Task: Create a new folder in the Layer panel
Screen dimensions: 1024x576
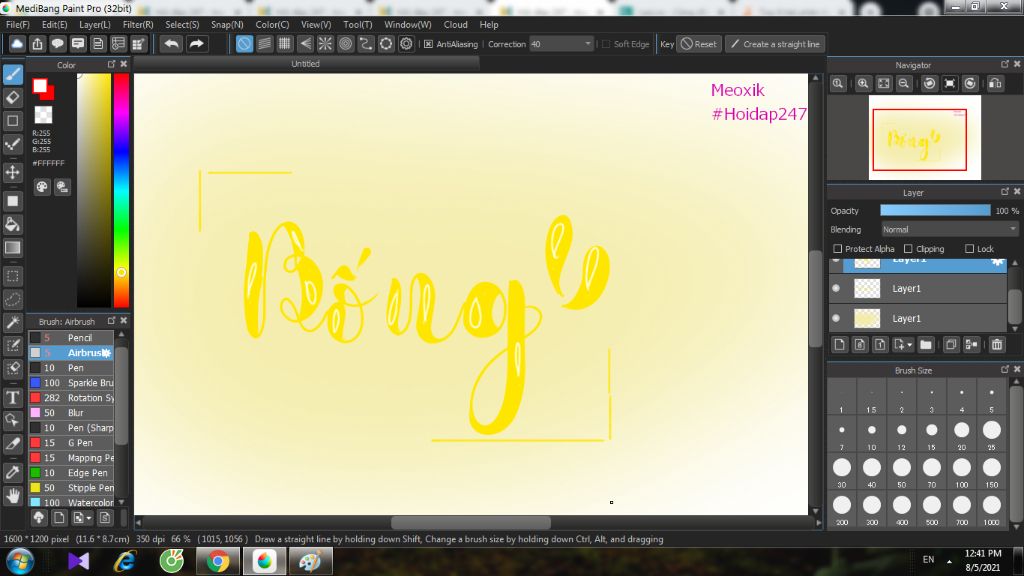Action: coord(927,345)
